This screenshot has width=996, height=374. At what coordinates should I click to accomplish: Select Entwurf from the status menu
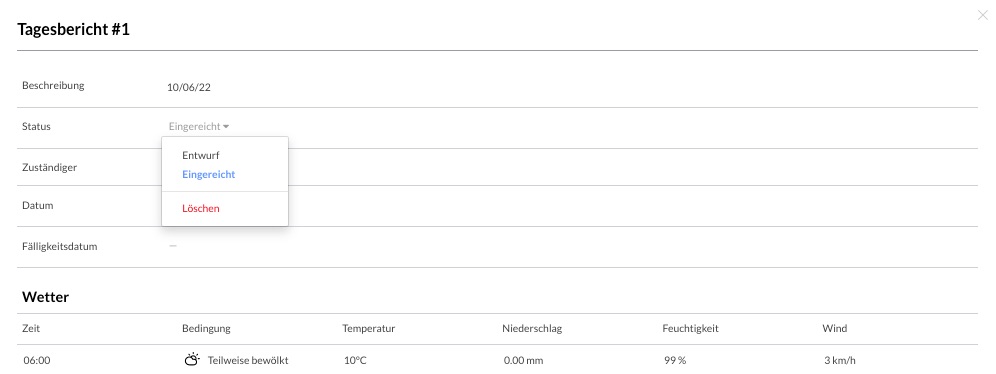click(x=201, y=155)
